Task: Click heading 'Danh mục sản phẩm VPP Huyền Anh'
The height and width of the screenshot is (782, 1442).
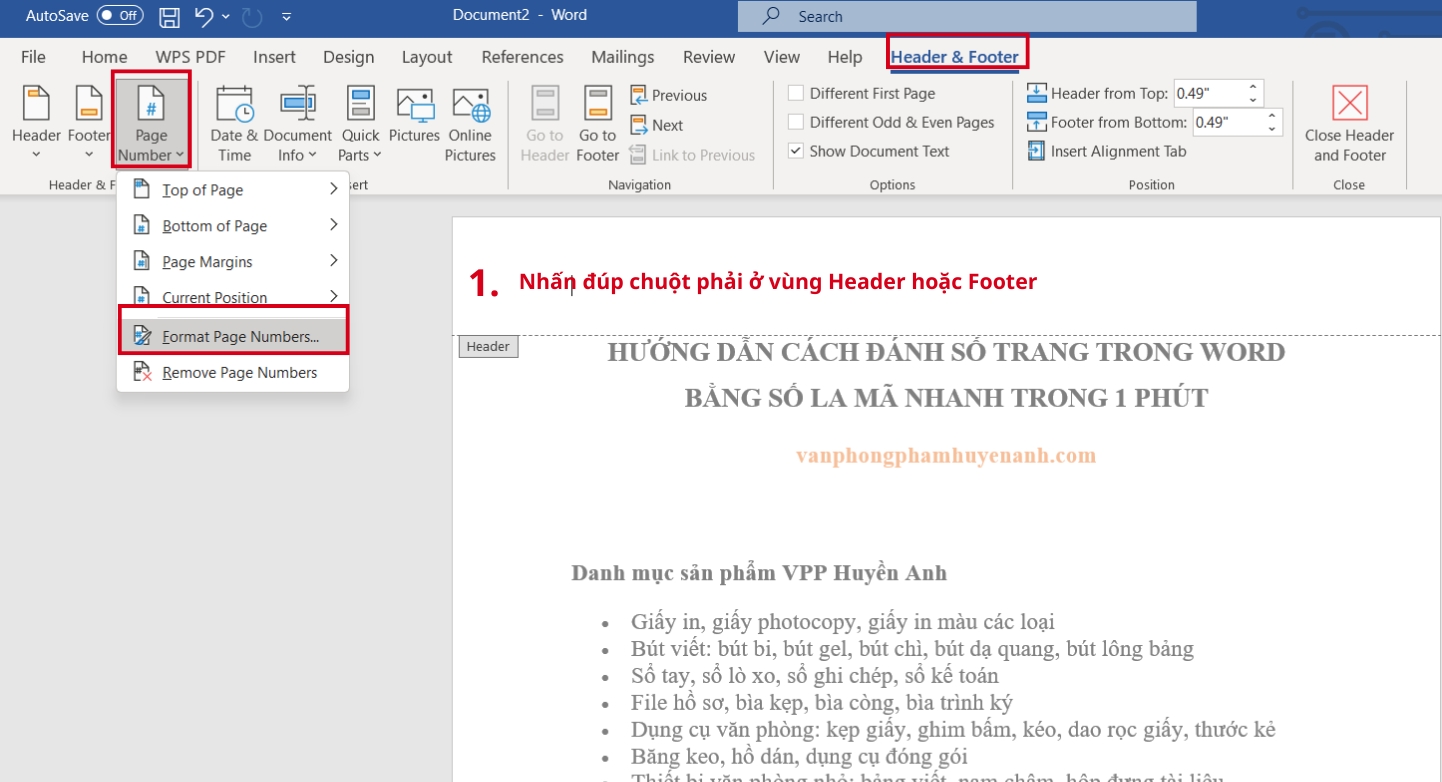Action: point(759,573)
